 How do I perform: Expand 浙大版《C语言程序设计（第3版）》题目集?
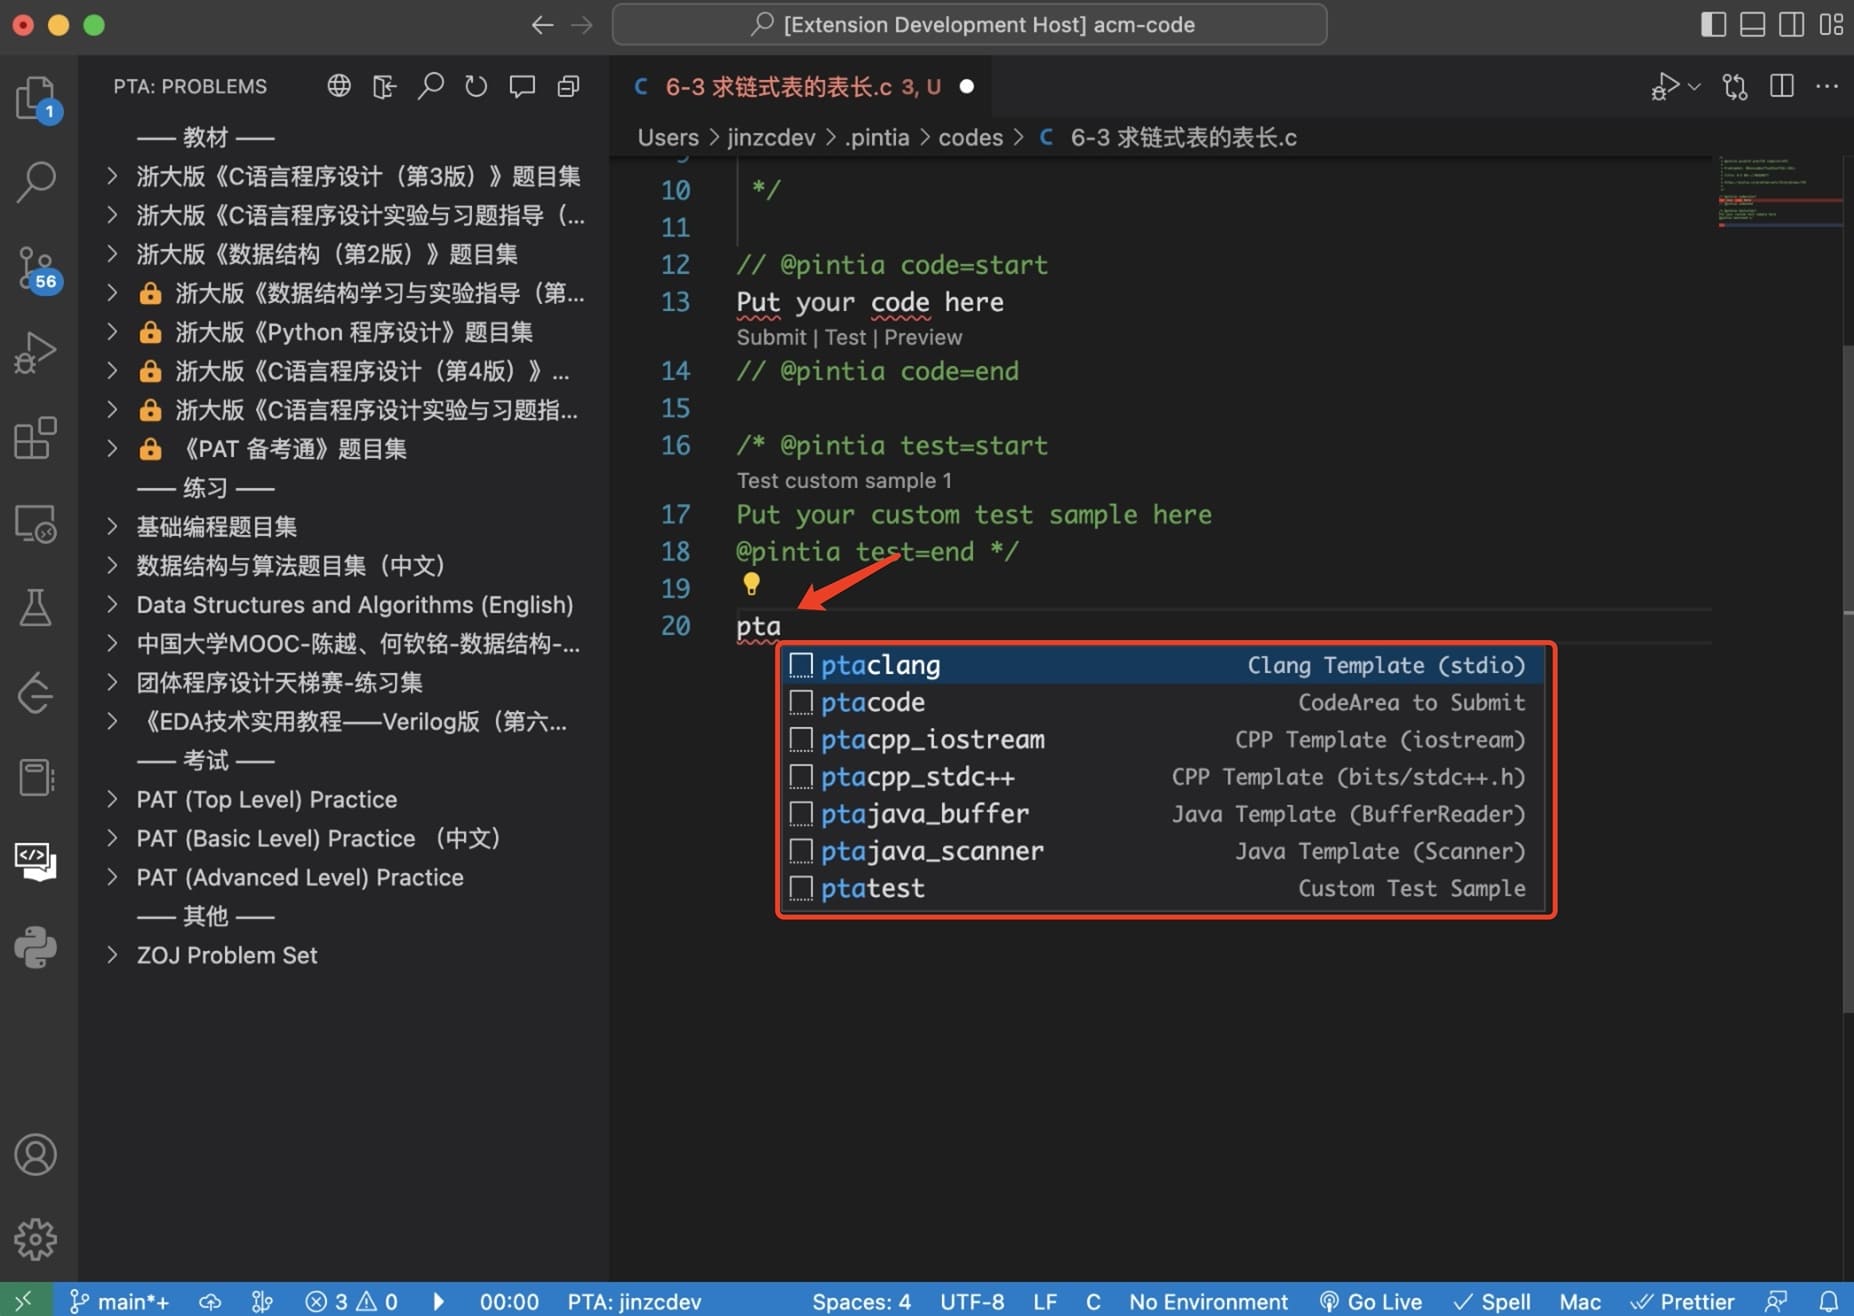coord(112,176)
